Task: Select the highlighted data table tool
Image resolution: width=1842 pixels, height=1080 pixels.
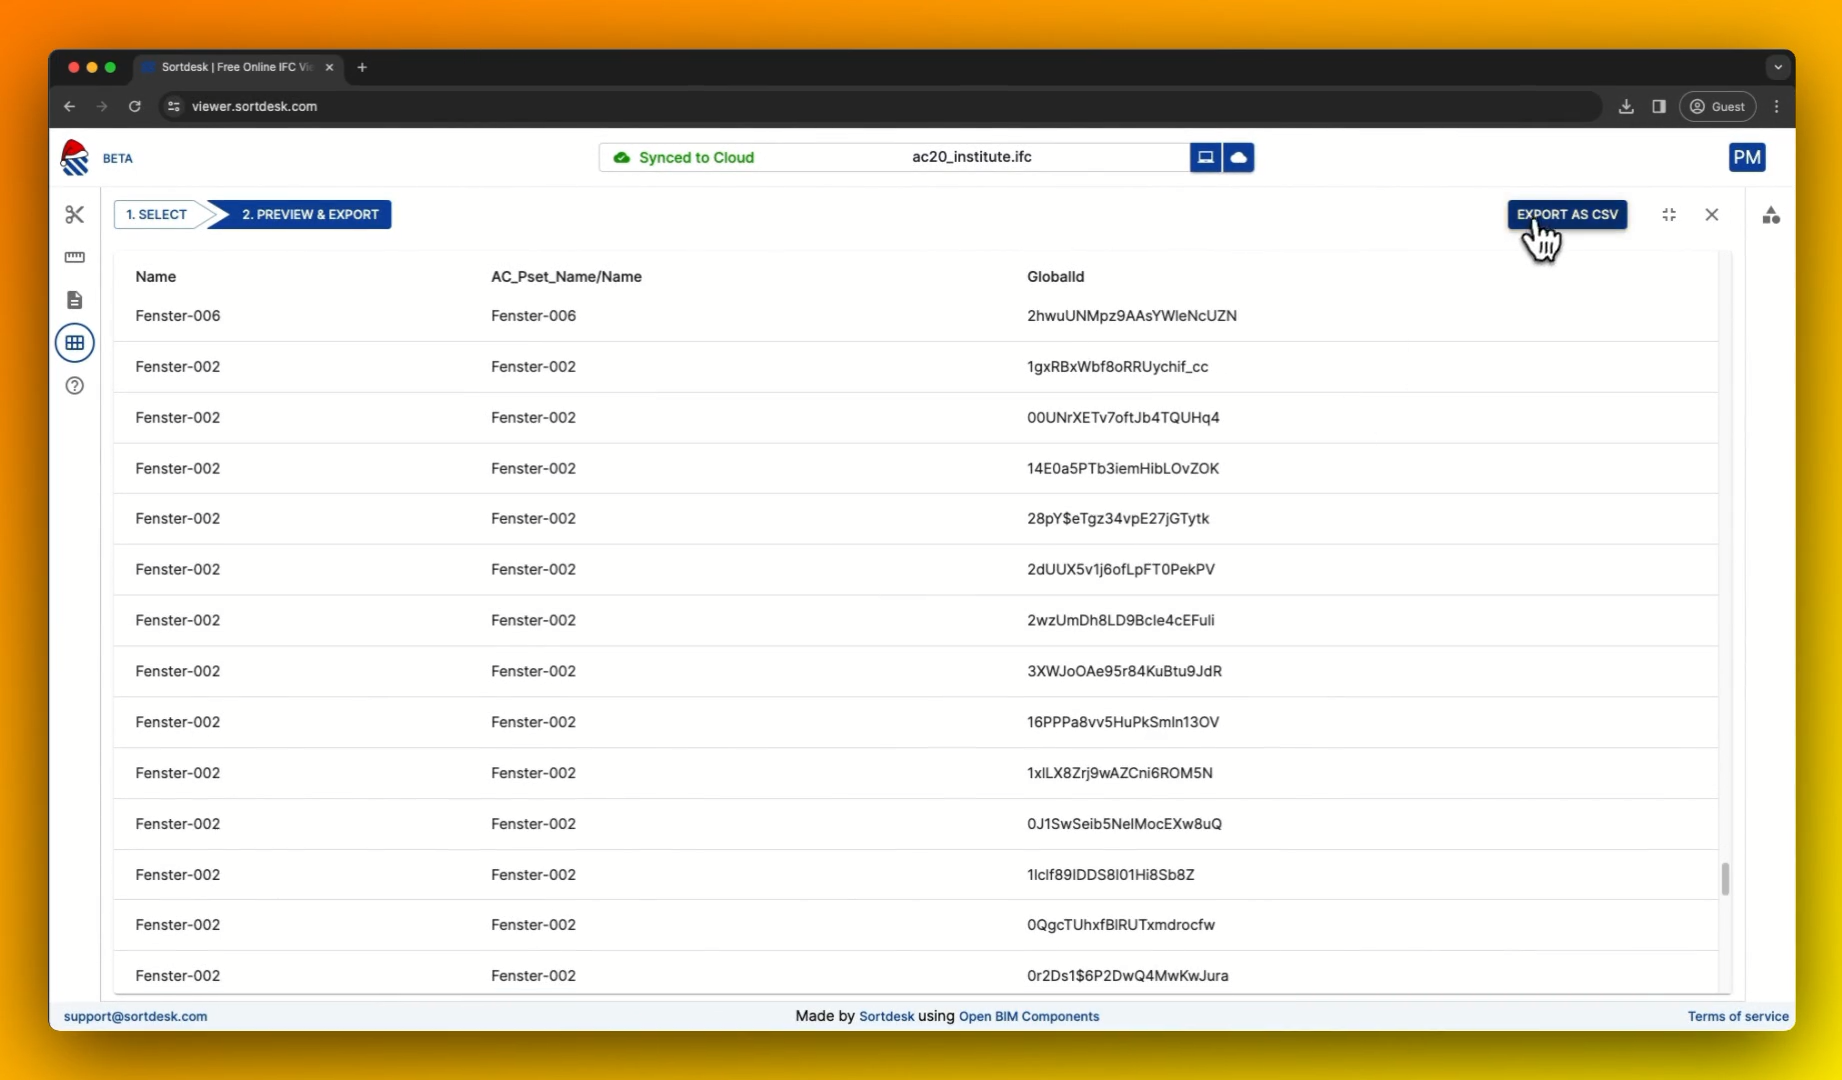Action: [x=74, y=342]
